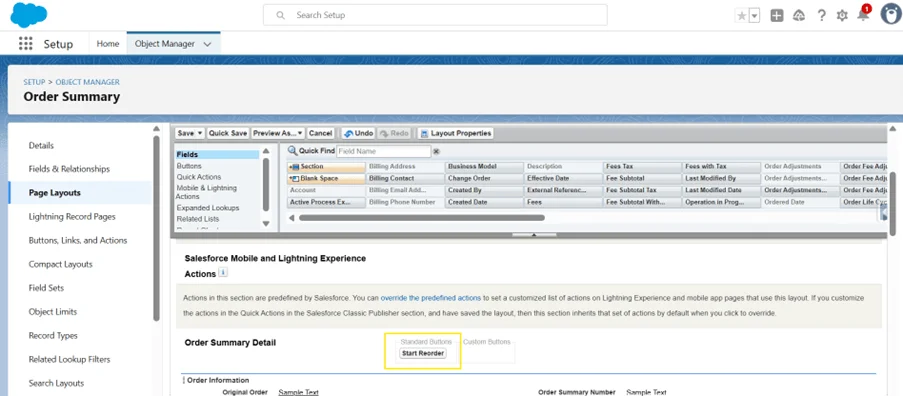The image size is (903, 396).
Task: Click the Undo button
Action: pos(358,133)
